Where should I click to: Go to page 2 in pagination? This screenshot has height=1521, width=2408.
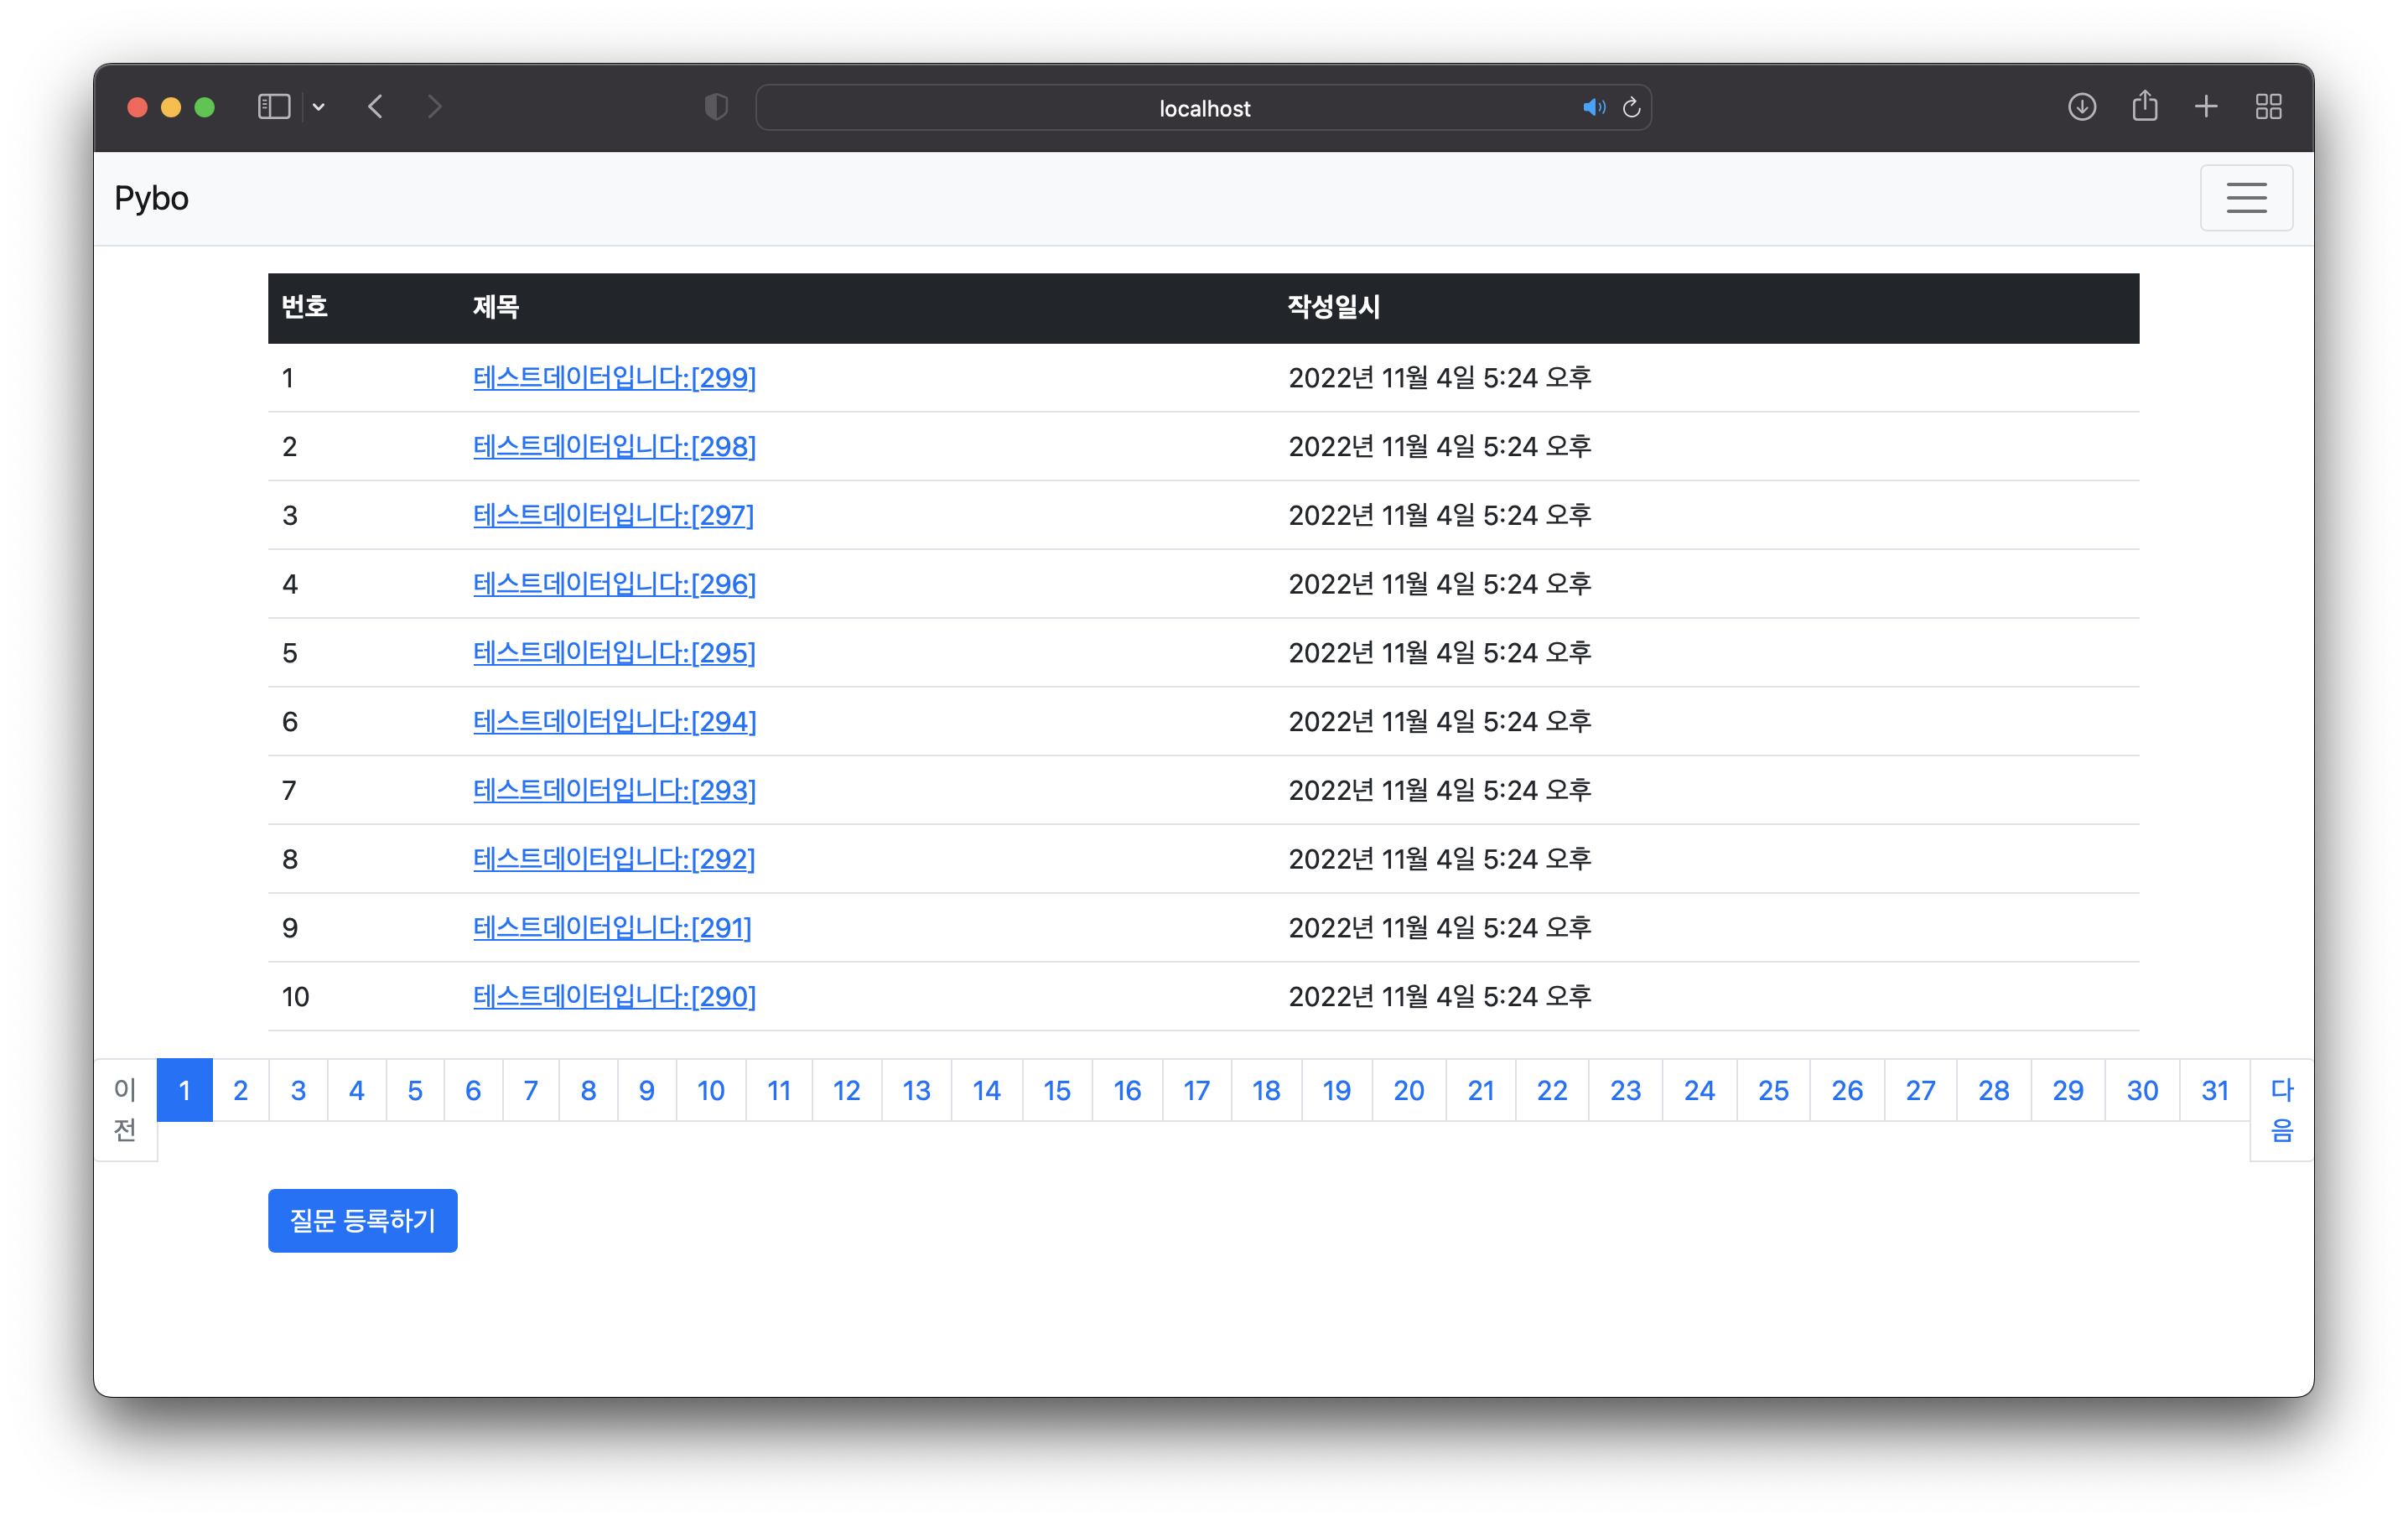(240, 1090)
